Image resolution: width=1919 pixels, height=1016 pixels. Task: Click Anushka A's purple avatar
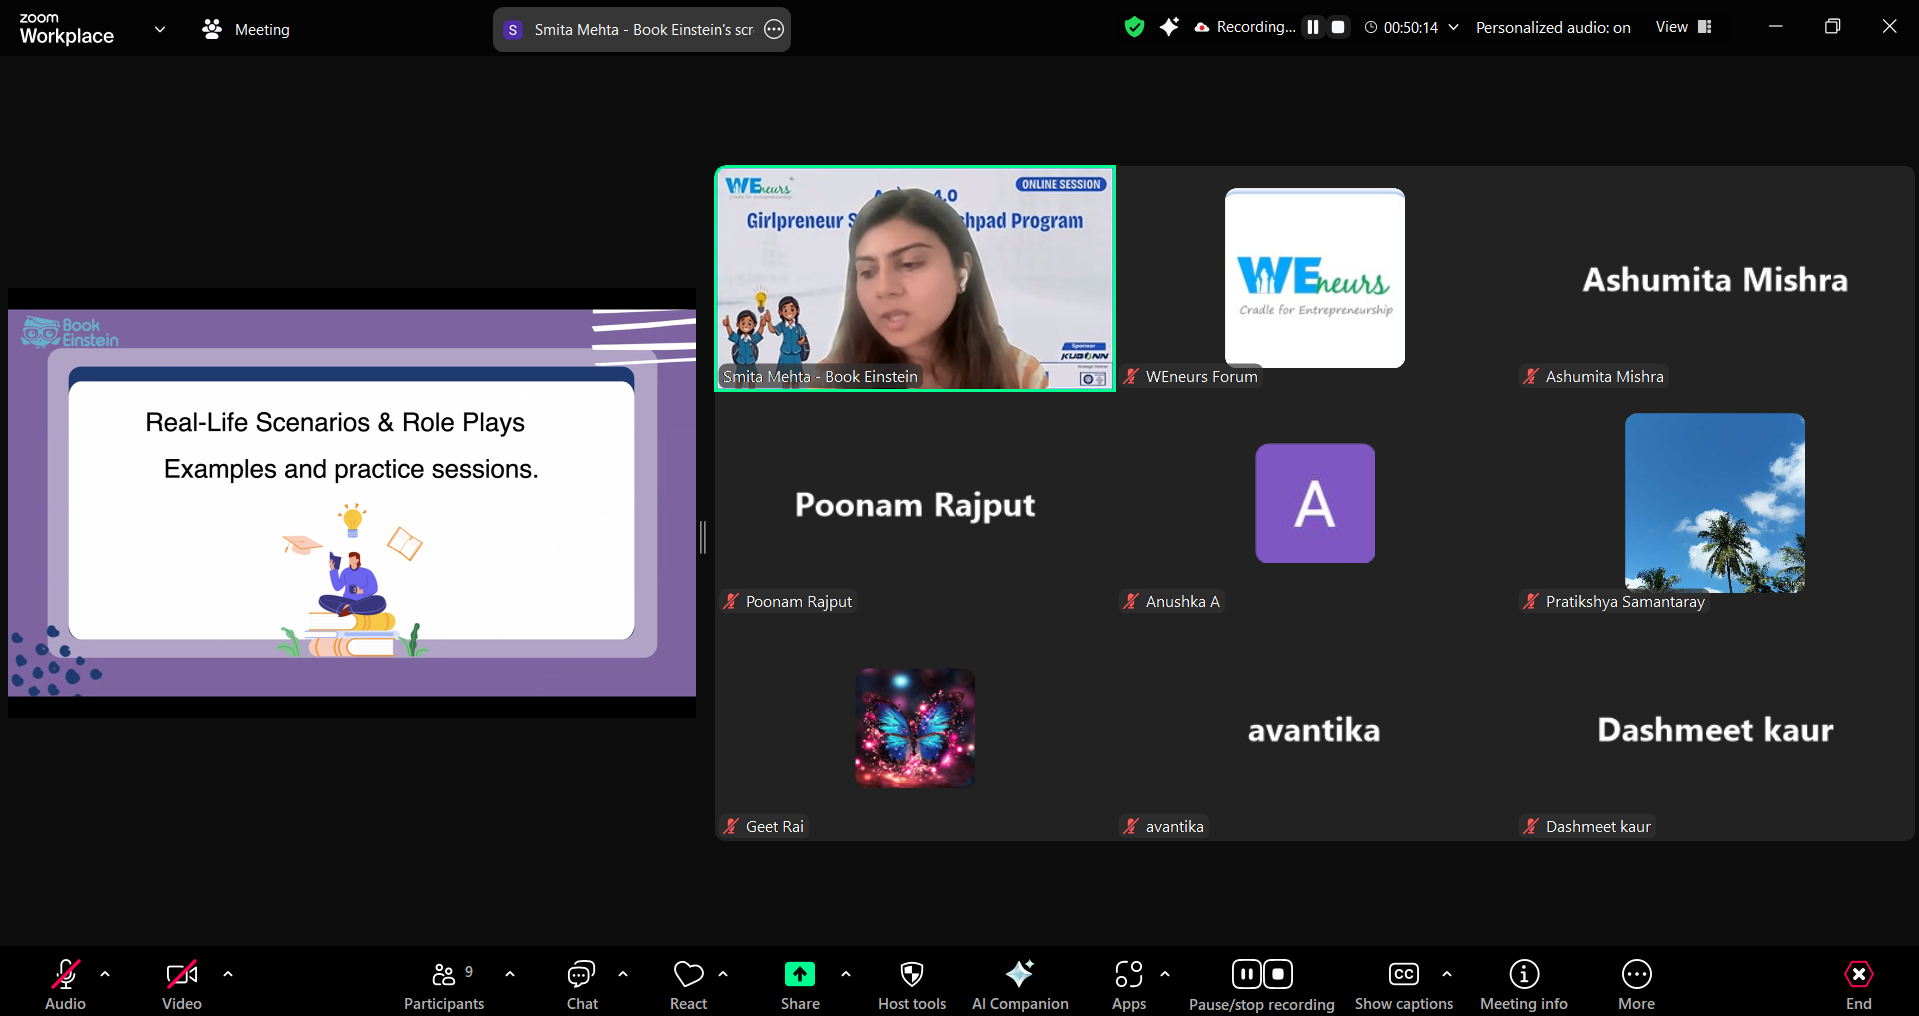(x=1315, y=503)
